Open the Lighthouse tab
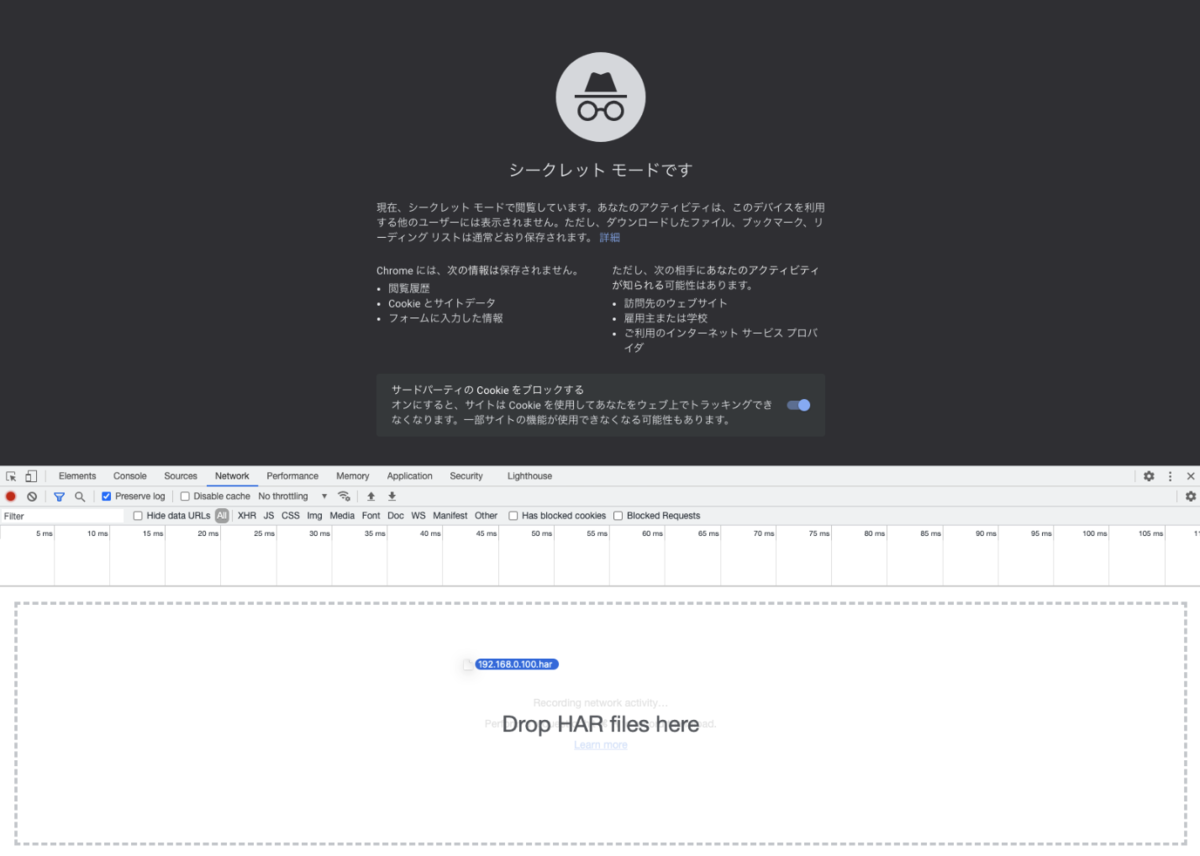This screenshot has height=856, width=1200. (x=529, y=476)
